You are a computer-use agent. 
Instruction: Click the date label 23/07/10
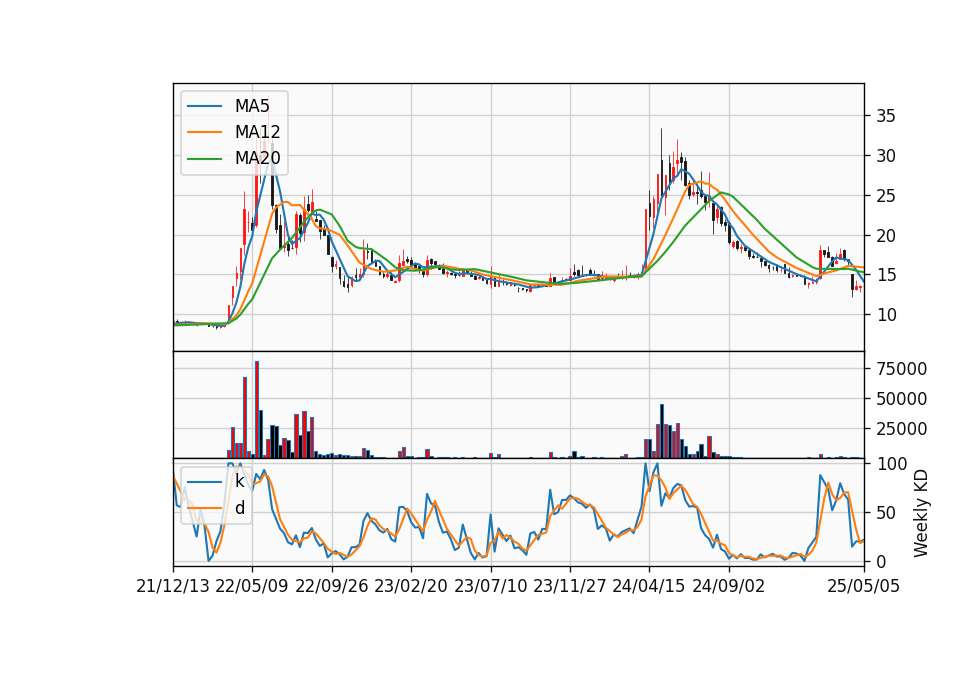(x=490, y=586)
